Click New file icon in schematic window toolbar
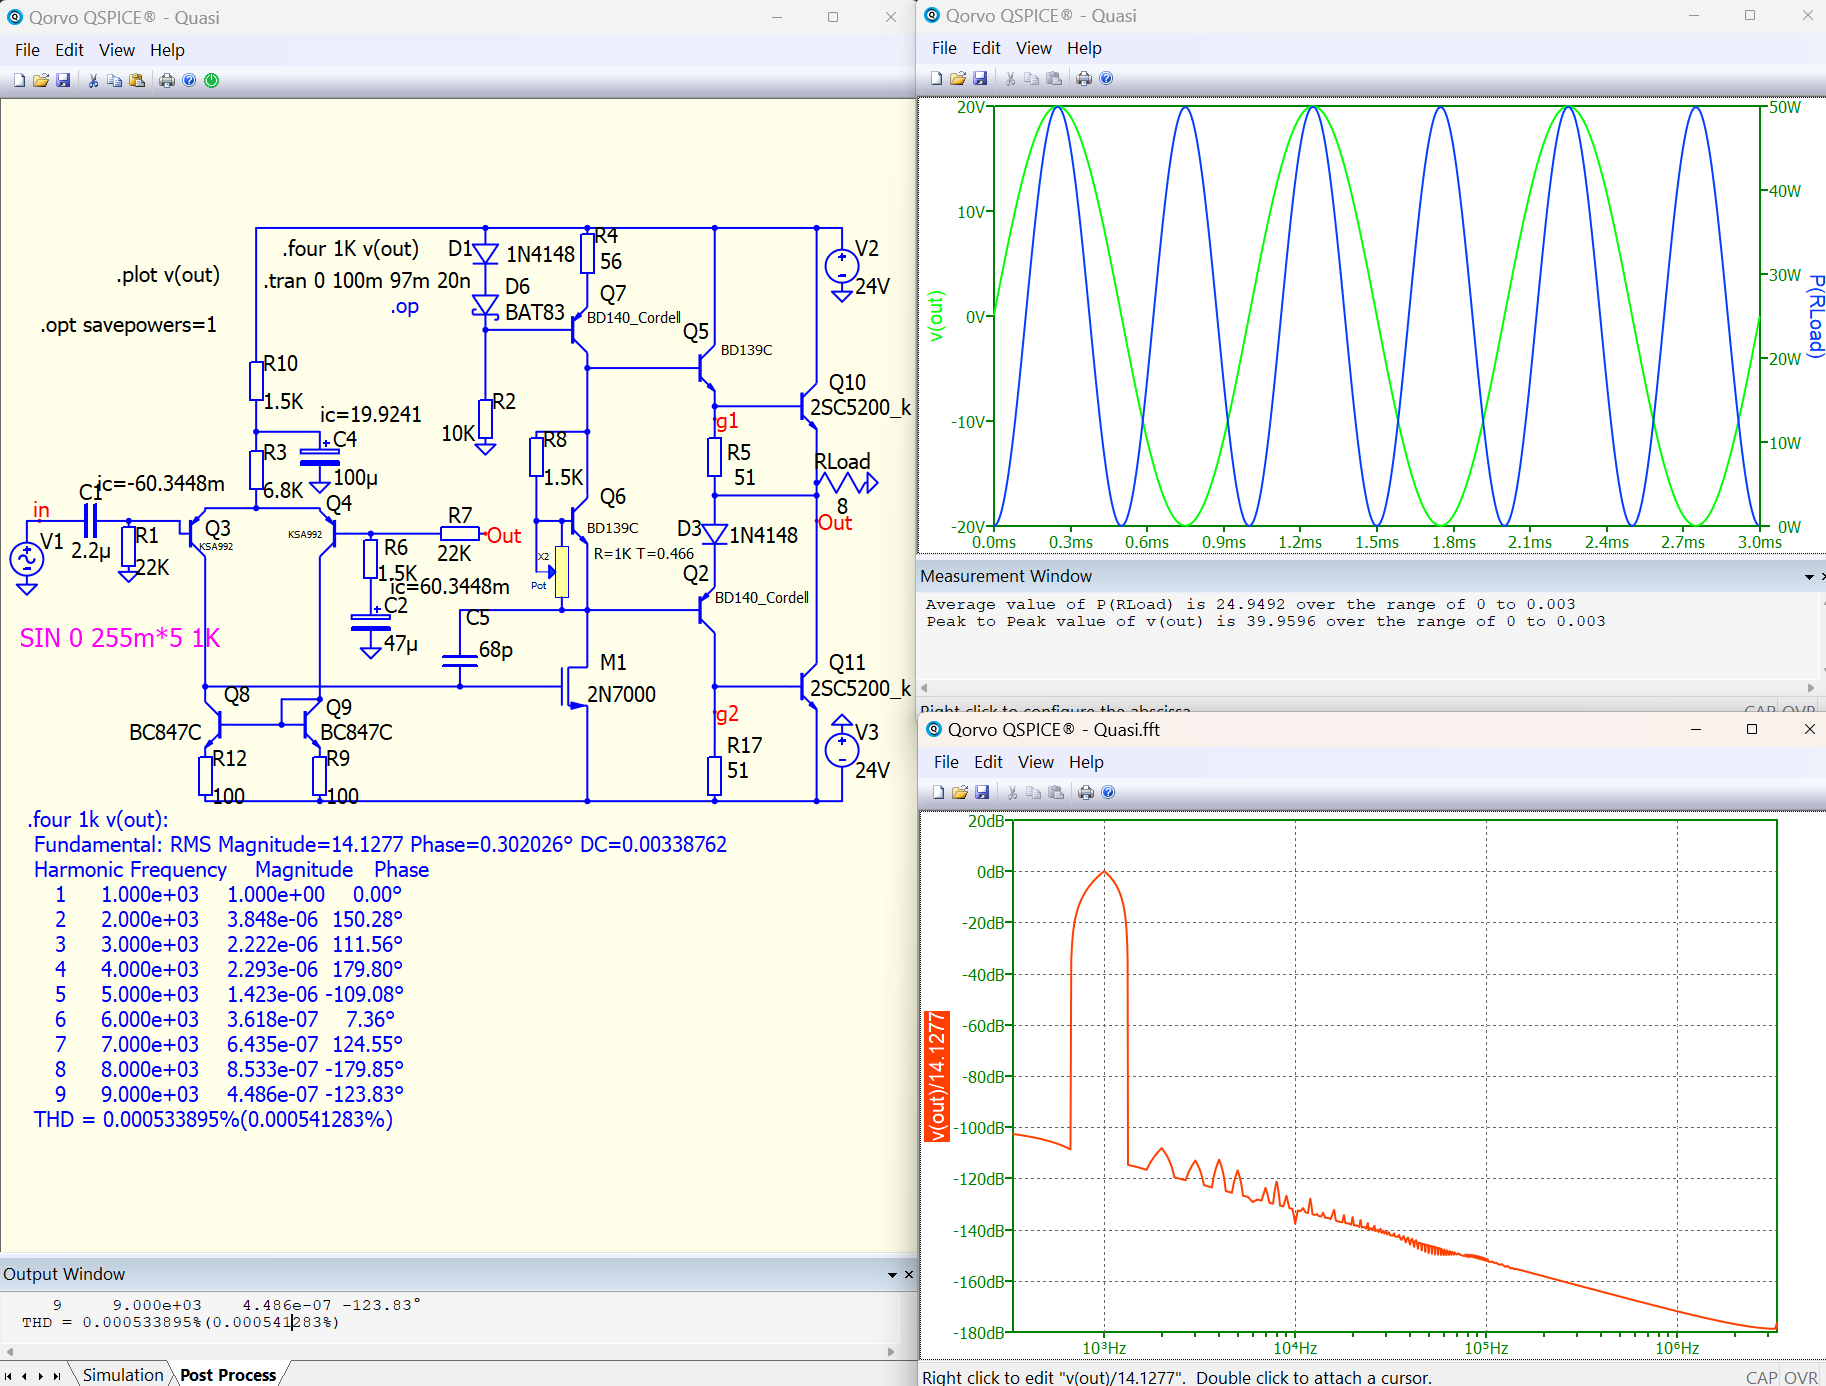The width and height of the screenshot is (1826, 1386). tap(19, 80)
